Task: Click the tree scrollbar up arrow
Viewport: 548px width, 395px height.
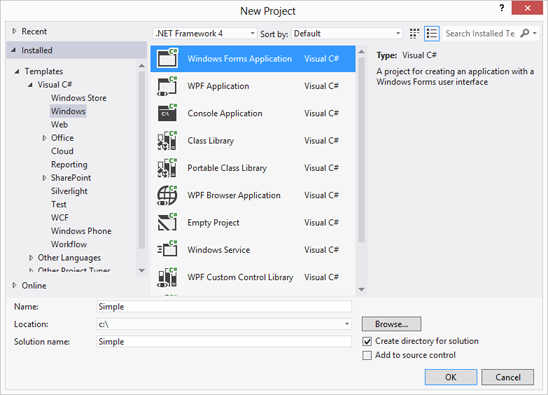Action: [x=142, y=65]
